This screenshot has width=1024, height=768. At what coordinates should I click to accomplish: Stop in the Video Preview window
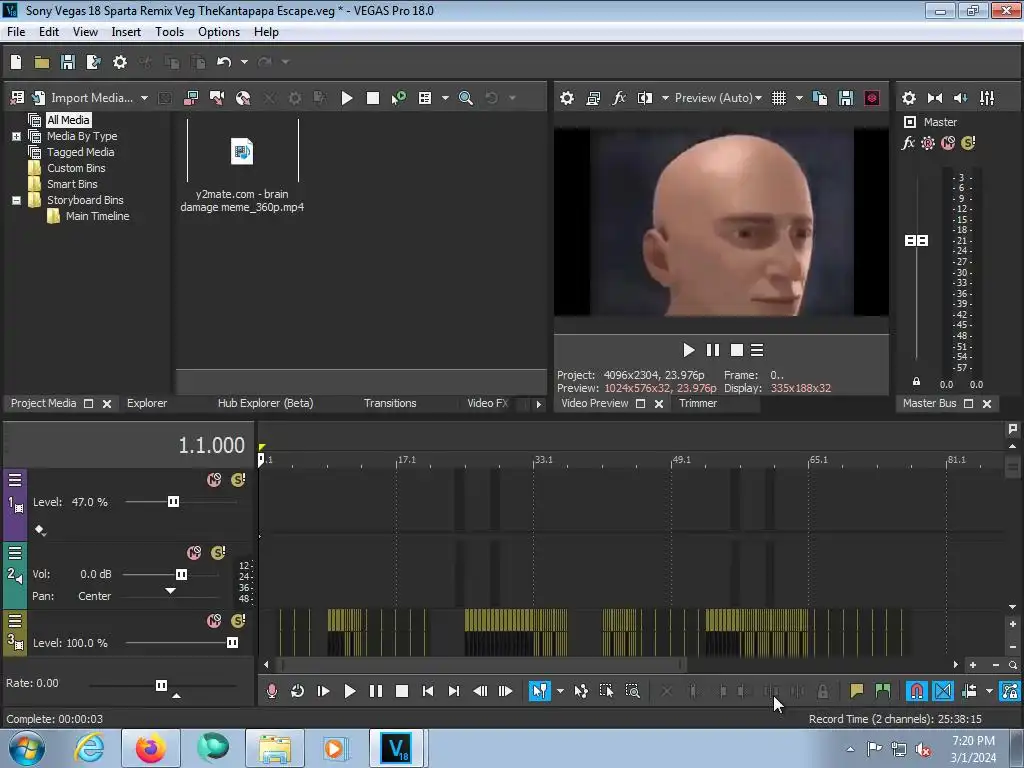pos(737,351)
